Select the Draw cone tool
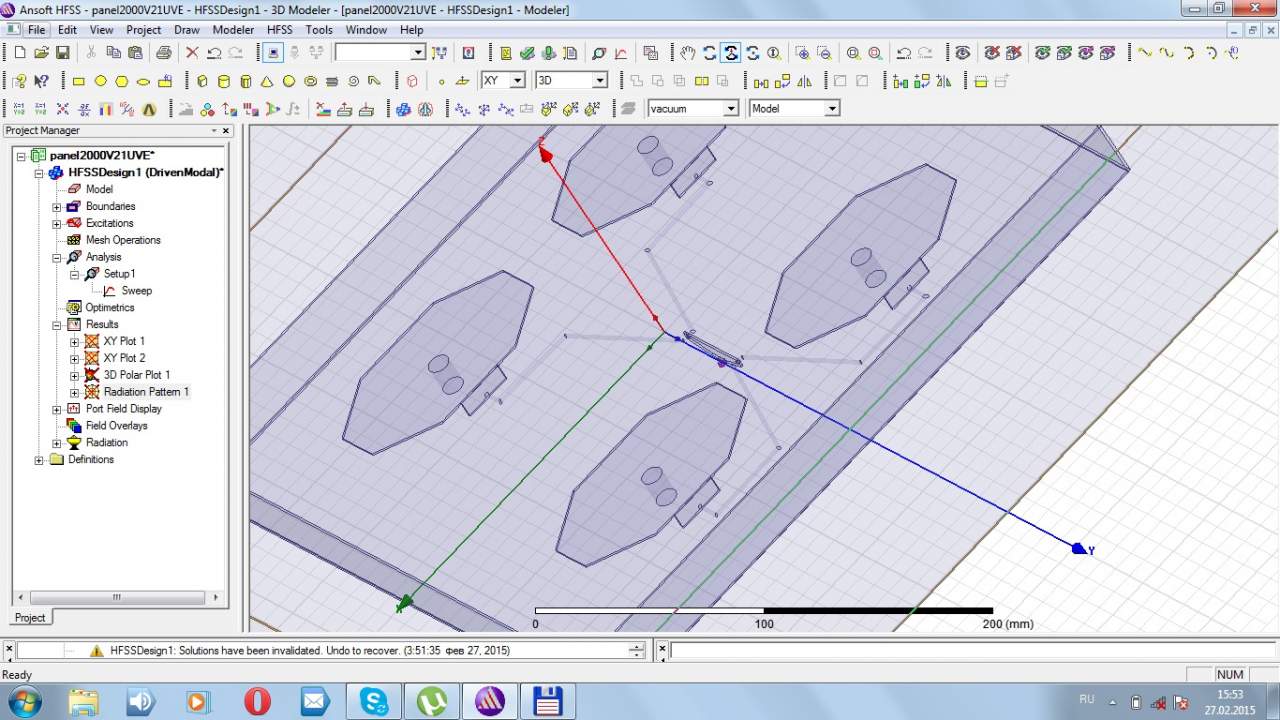Image resolution: width=1280 pixels, height=720 pixels. tap(267, 81)
